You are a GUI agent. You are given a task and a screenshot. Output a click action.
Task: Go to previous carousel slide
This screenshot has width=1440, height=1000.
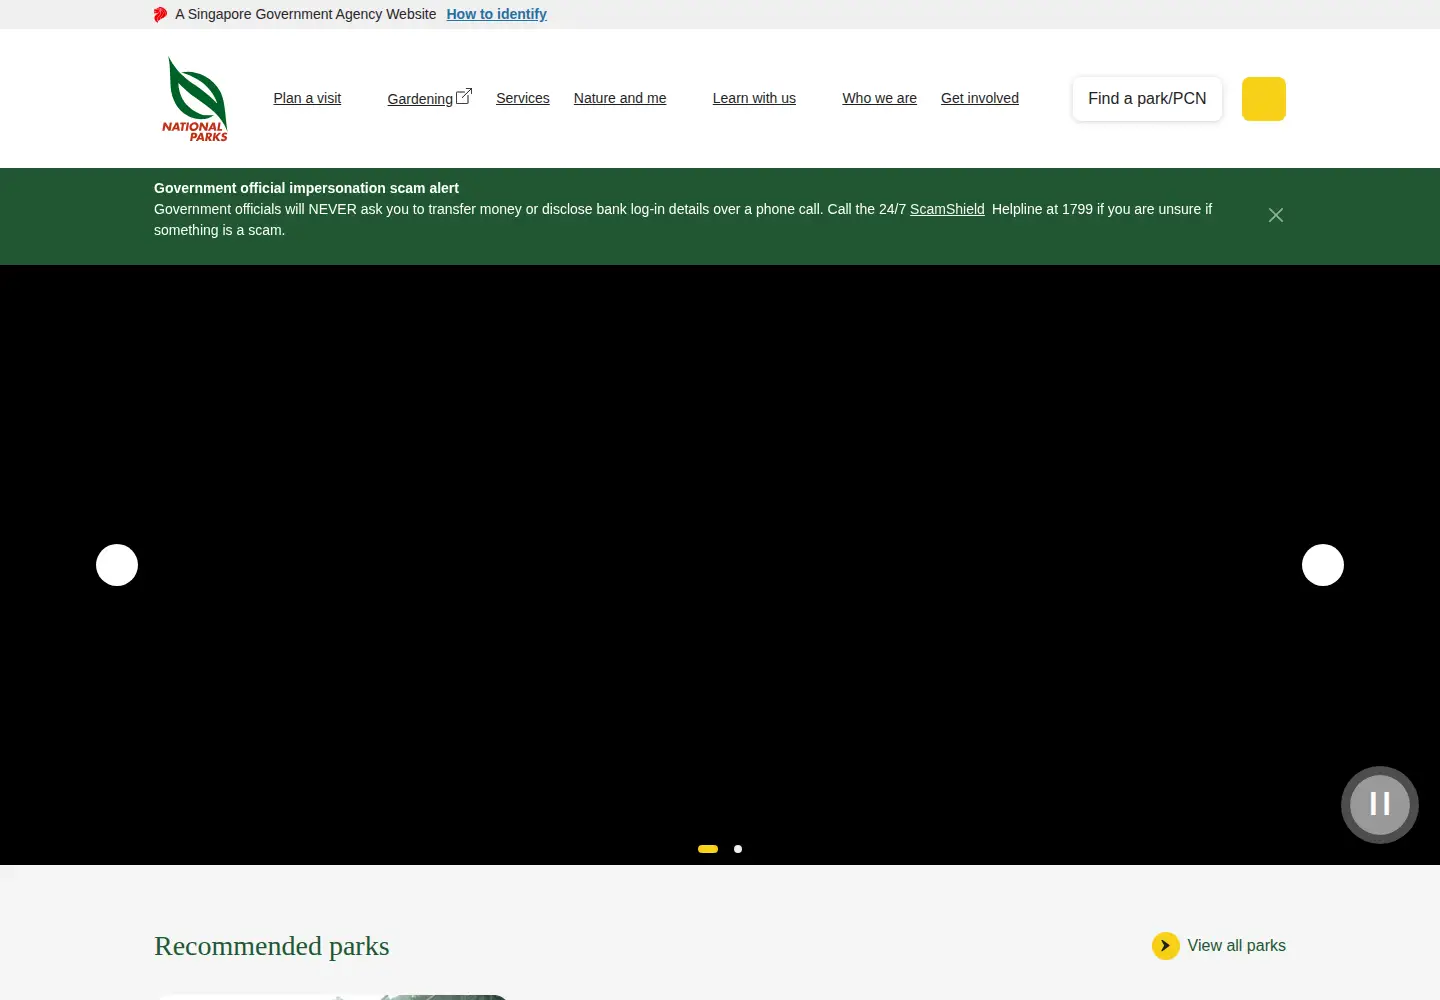pos(117,565)
